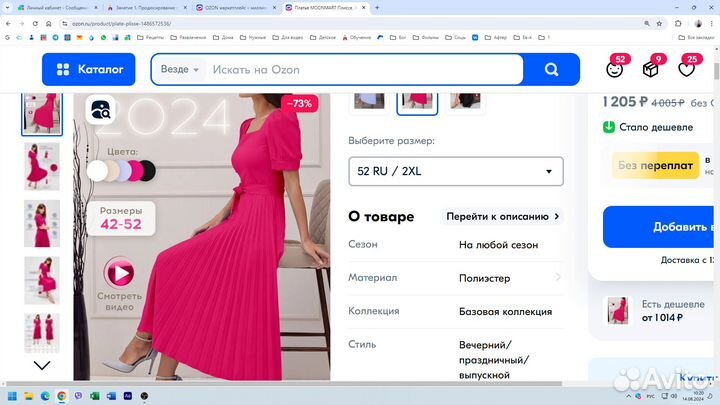Open the 'Рецепты' bookmarks folder

coord(151,38)
